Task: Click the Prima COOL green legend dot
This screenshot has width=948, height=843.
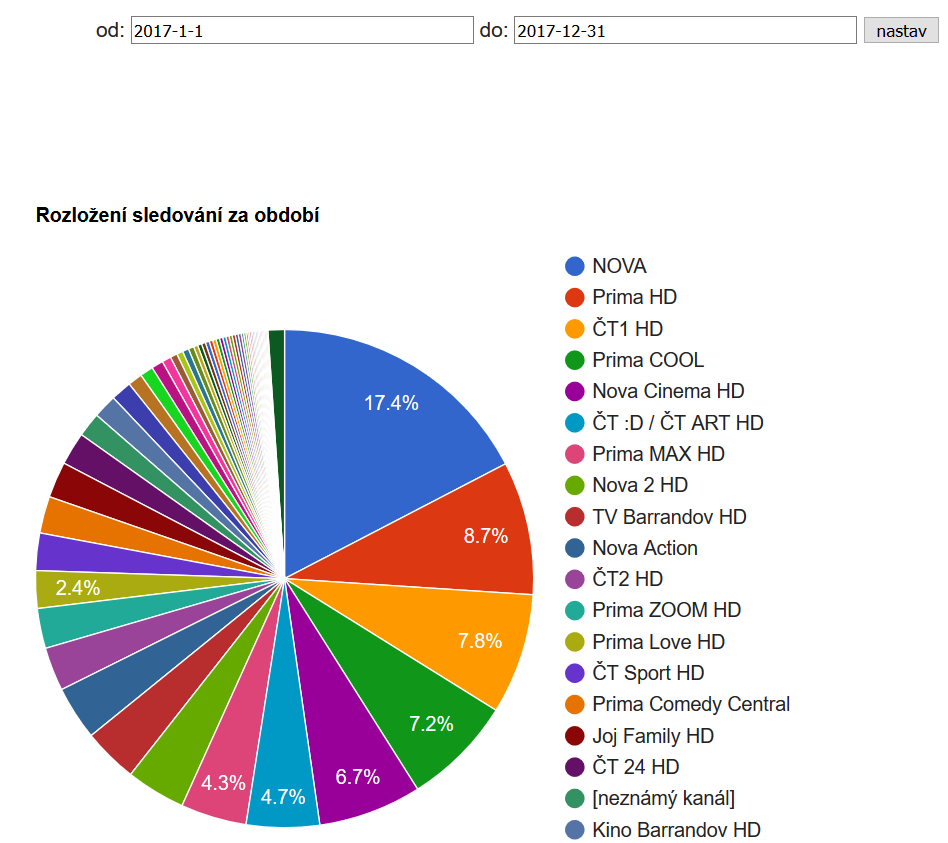Action: pyautogui.click(x=574, y=360)
